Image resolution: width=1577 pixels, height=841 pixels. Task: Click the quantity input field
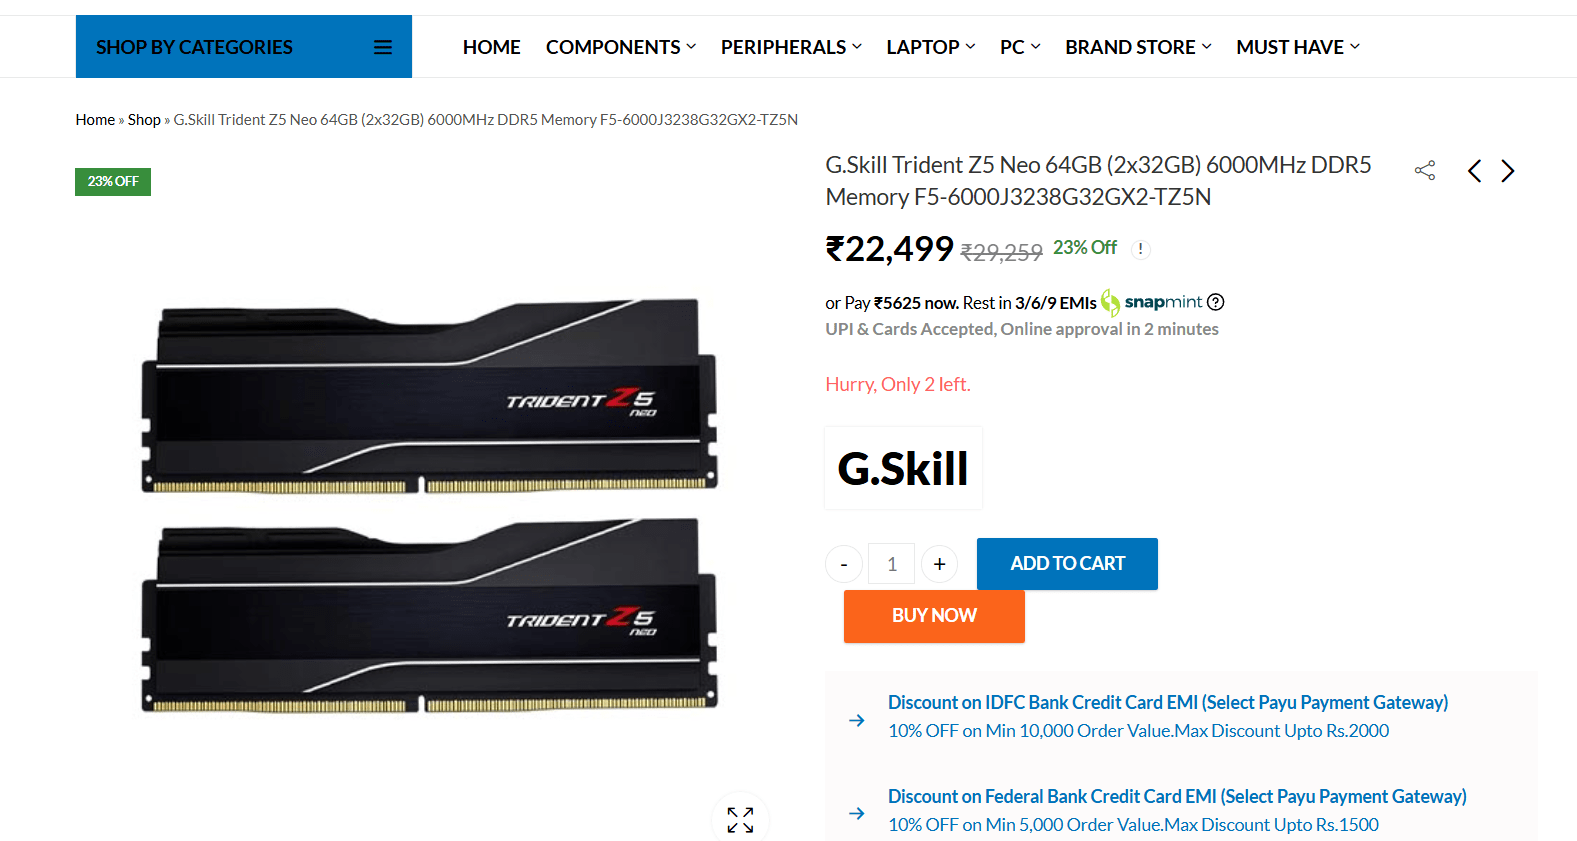[x=891, y=564]
